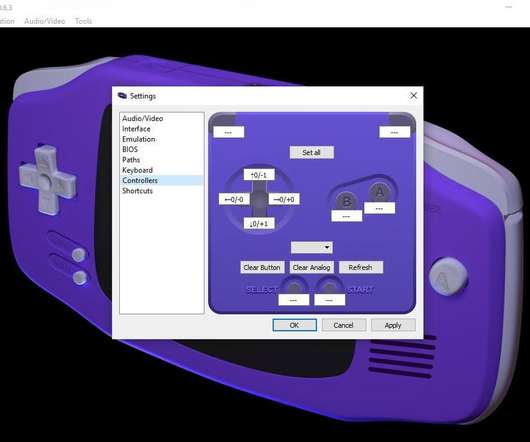Close the Settings dialog with the X
Image resolution: width=530 pixels, height=442 pixels.
[x=413, y=96]
